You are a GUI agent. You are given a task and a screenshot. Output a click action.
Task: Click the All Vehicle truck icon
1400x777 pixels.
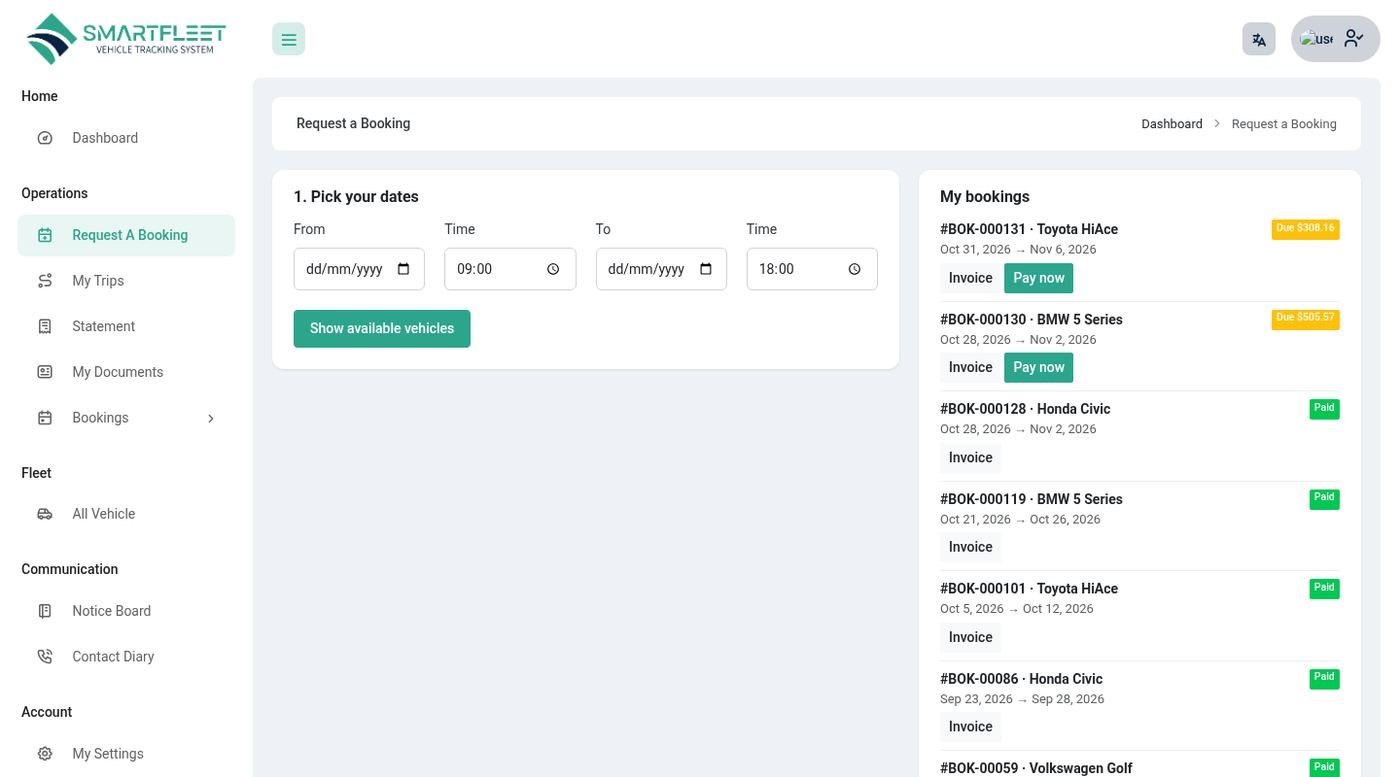pos(45,514)
